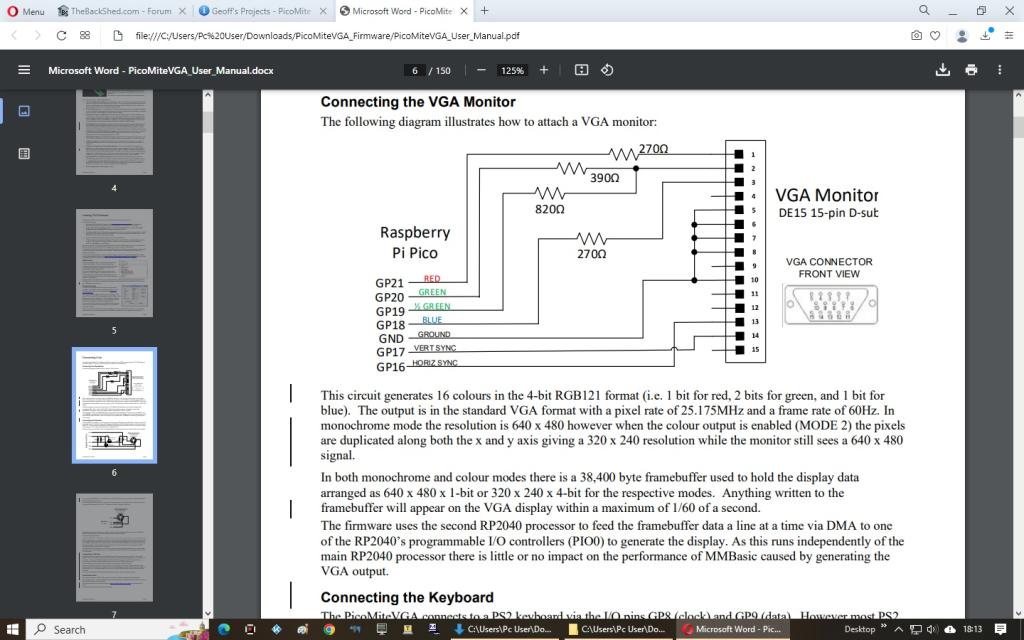Click the page number input field
The width and height of the screenshot is (1024, 640).
tap(414, 70)
